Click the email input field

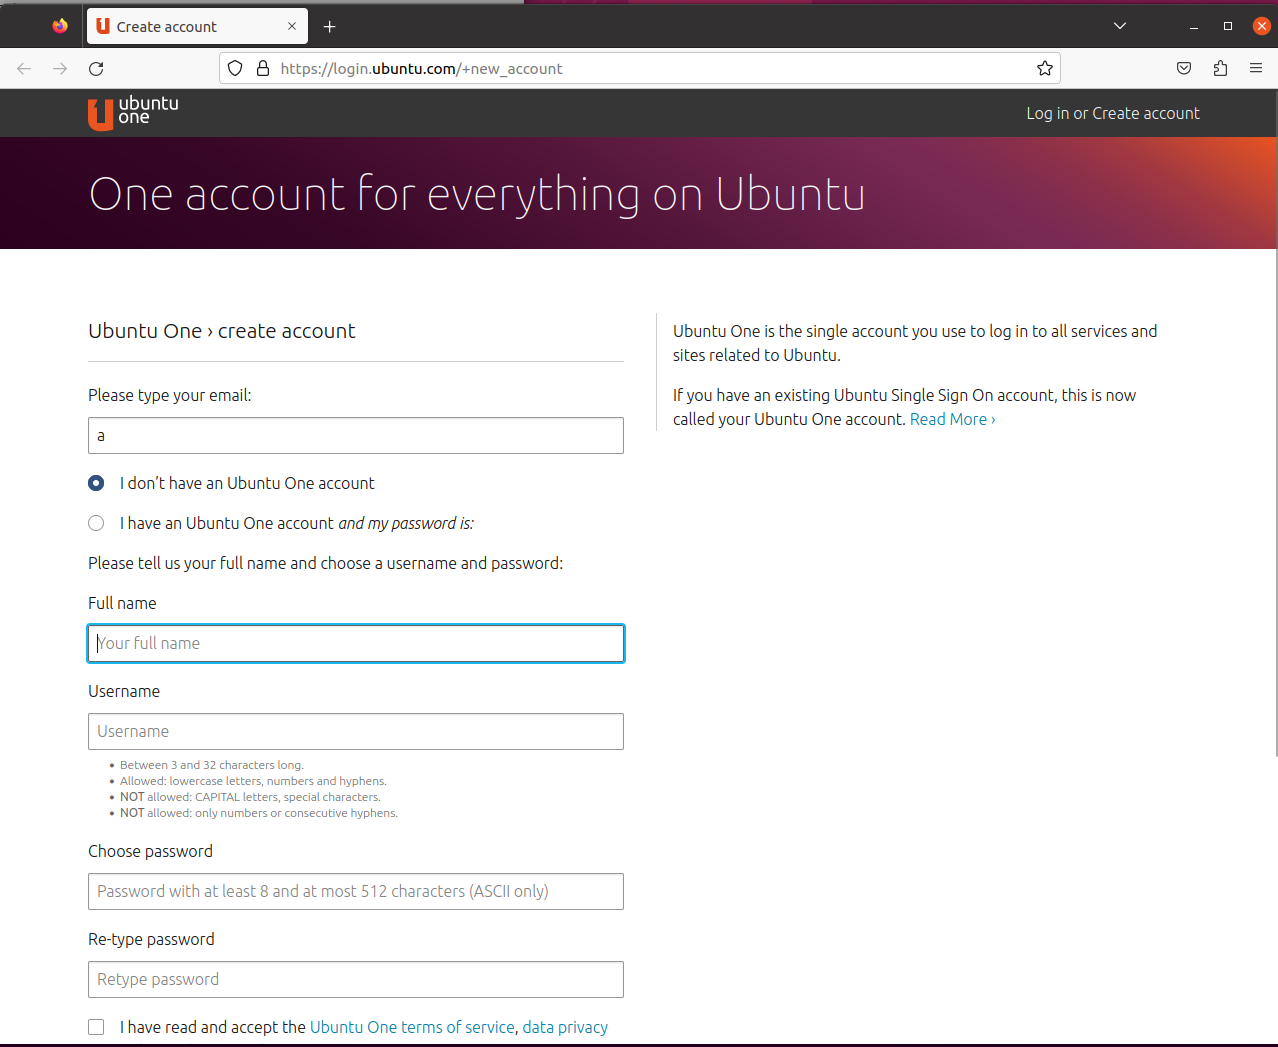(x=356, y=435)
